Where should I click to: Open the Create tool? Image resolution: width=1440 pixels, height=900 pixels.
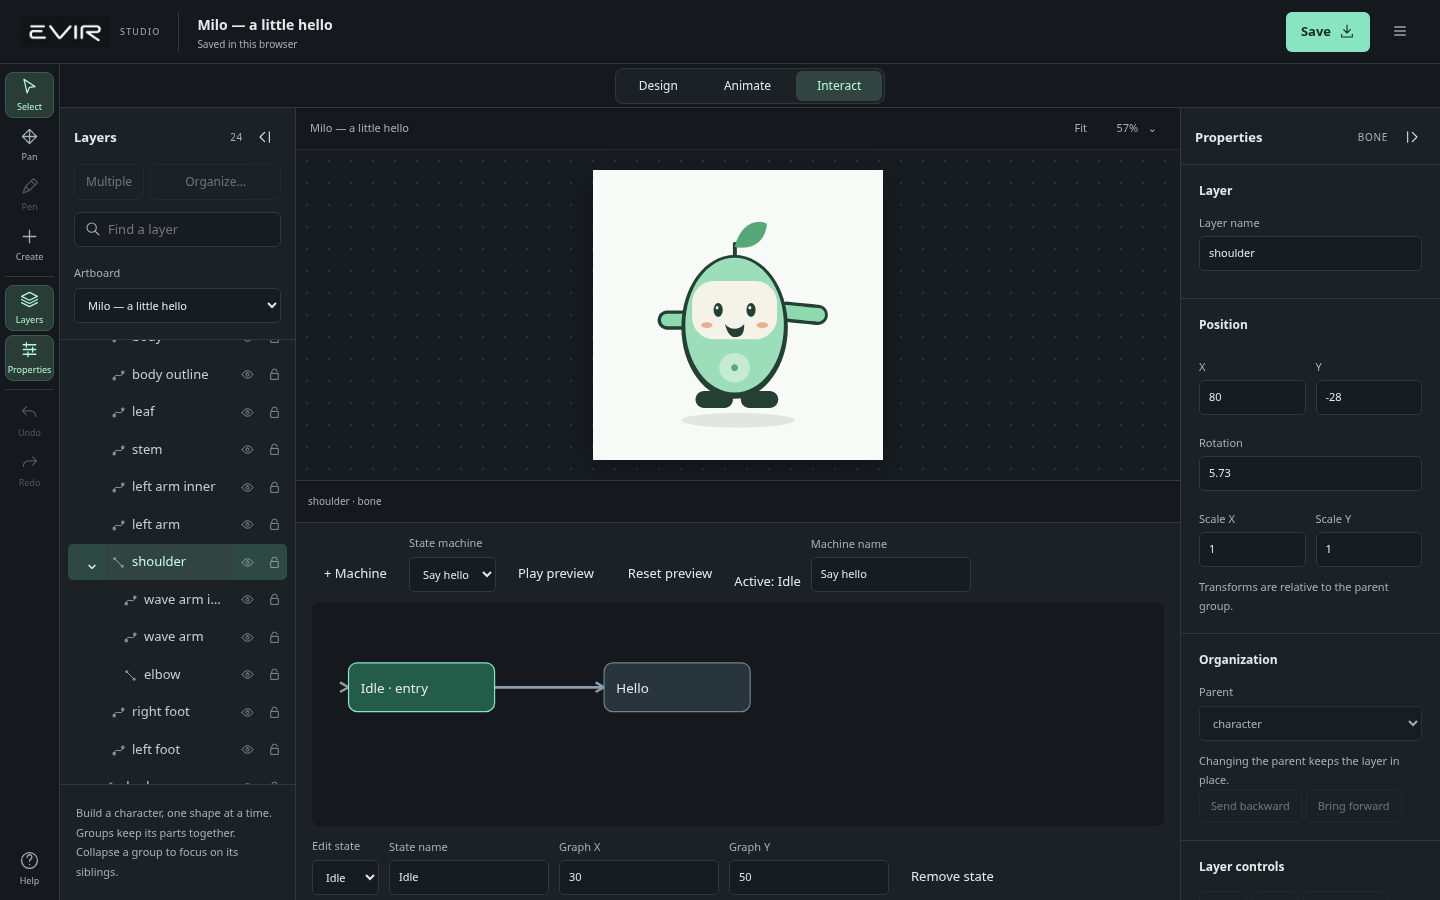pyautogui.click(x=29, y=245)
